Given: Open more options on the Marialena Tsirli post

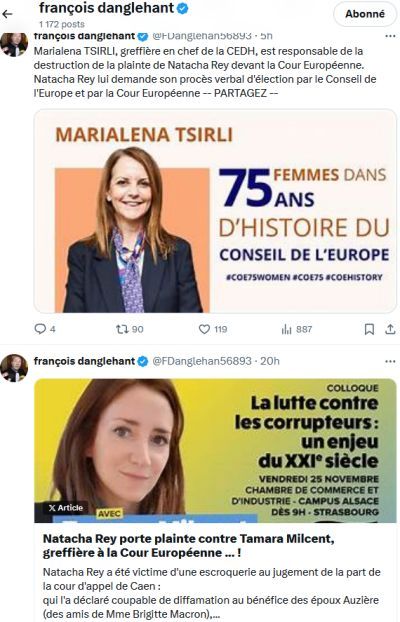Looking at the screenshot, I should click(x=390, y=36).
